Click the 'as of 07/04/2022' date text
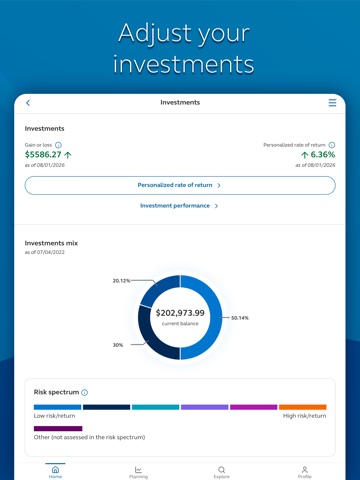This screenshot has width=360, height=480. (45, 252)
